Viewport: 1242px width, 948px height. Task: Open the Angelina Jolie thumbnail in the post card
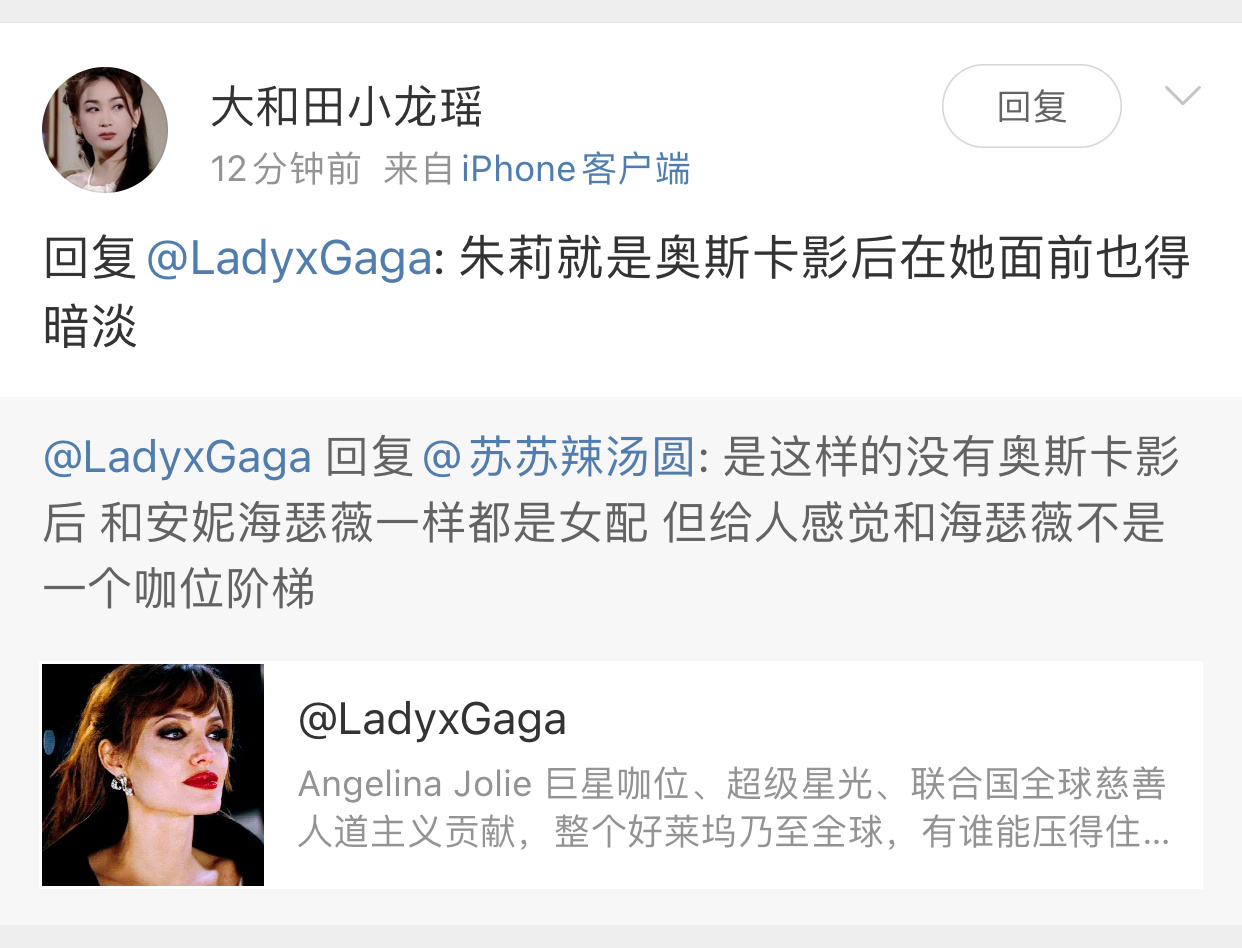153,774
